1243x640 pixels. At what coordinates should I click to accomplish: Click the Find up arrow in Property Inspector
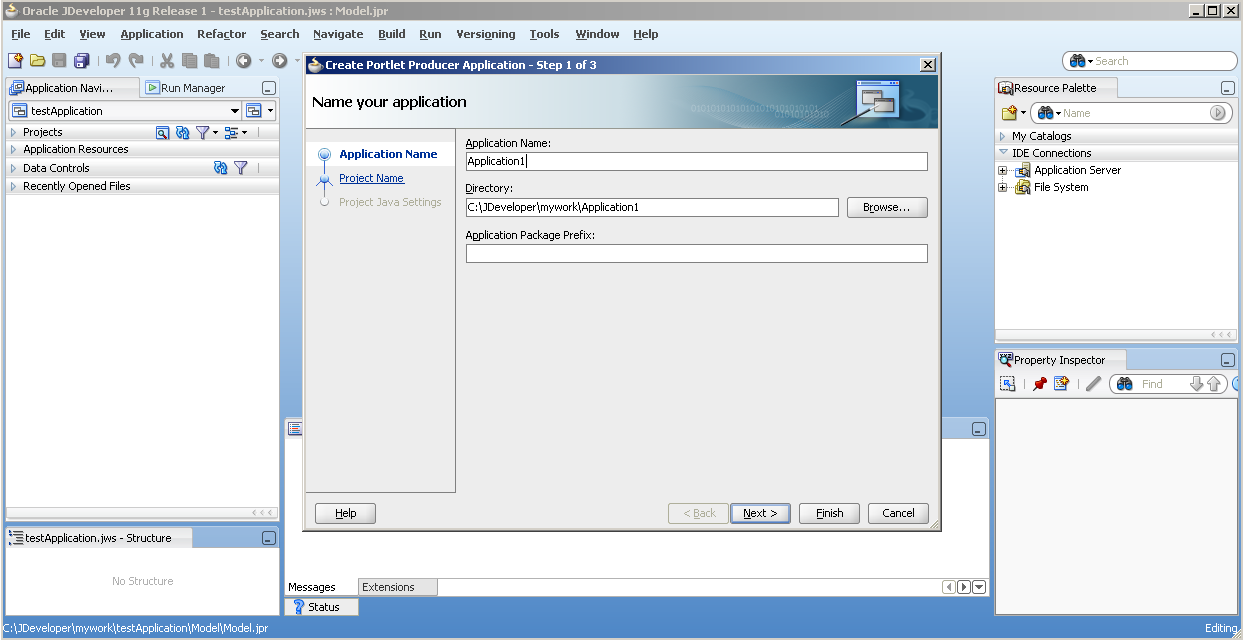click(x=1214, y=384)
